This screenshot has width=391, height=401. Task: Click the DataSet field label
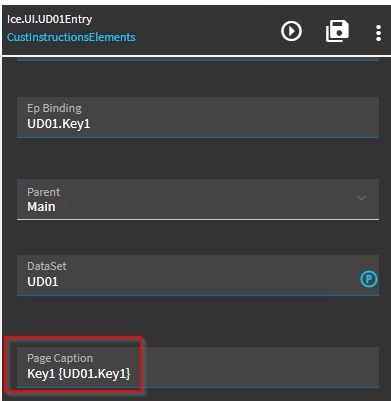point(47,266)
